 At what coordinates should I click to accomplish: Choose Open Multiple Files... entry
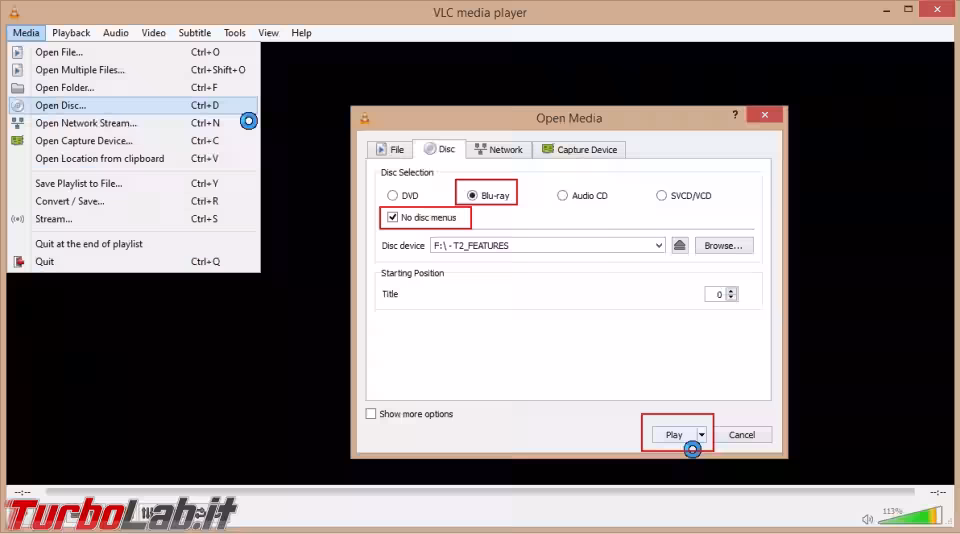pos(132,70)
